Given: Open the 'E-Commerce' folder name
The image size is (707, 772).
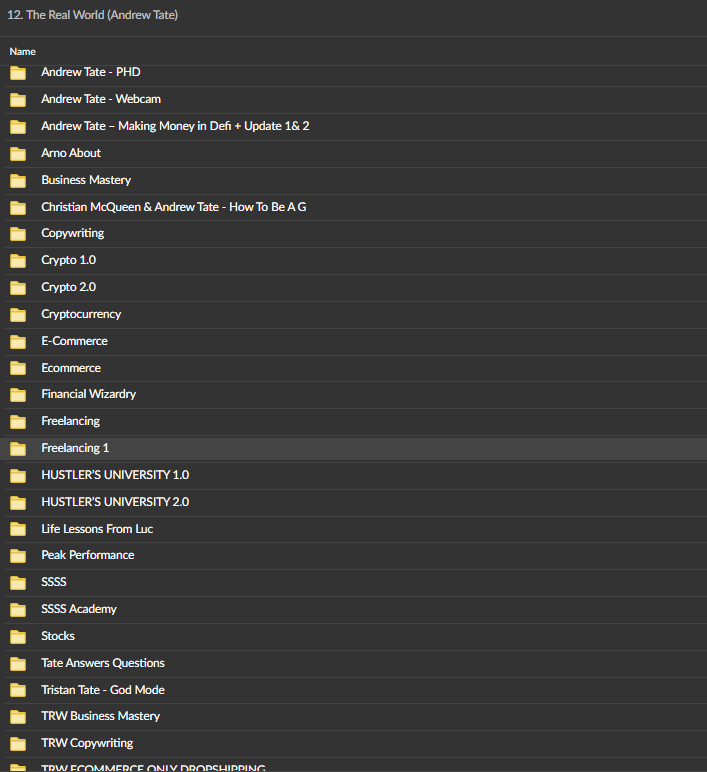Looking at the screenshot, I should coord(74,341).
